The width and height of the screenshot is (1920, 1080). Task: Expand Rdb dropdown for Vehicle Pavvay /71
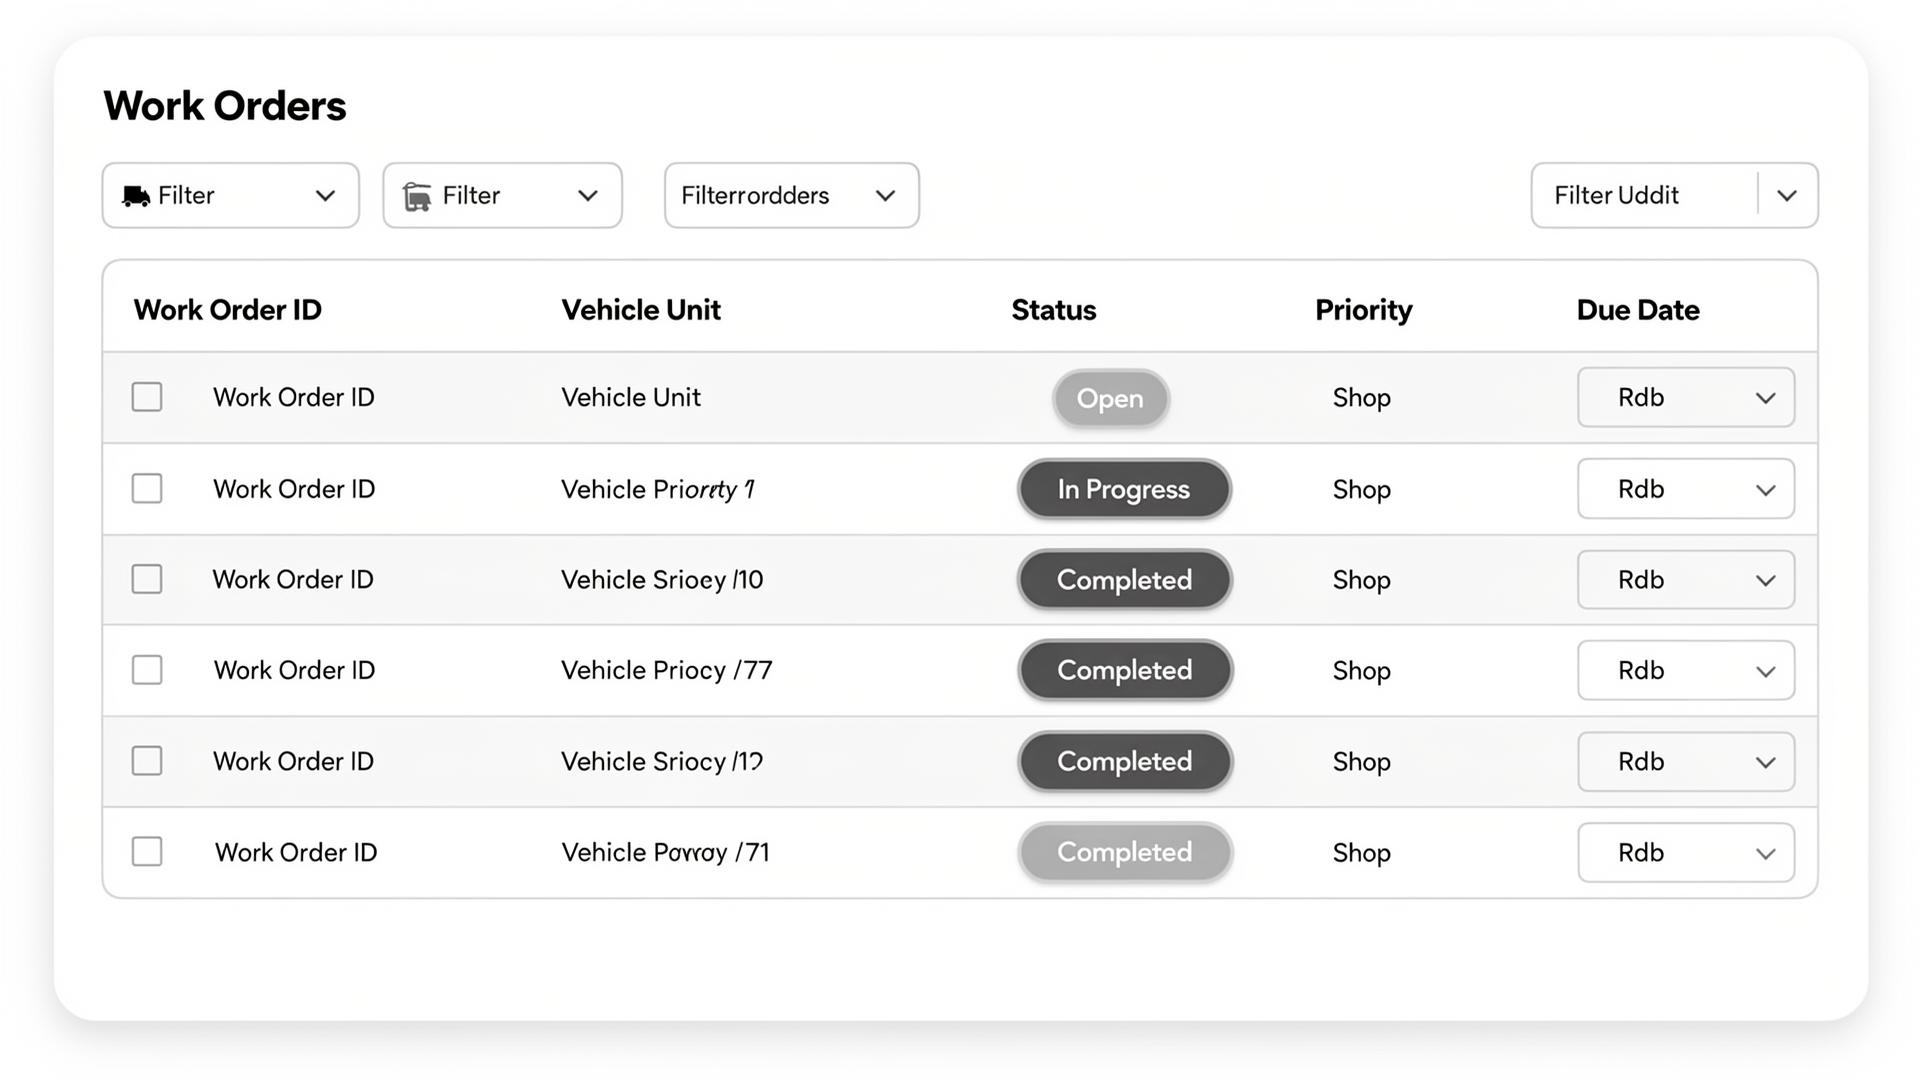click(1686, 852)
